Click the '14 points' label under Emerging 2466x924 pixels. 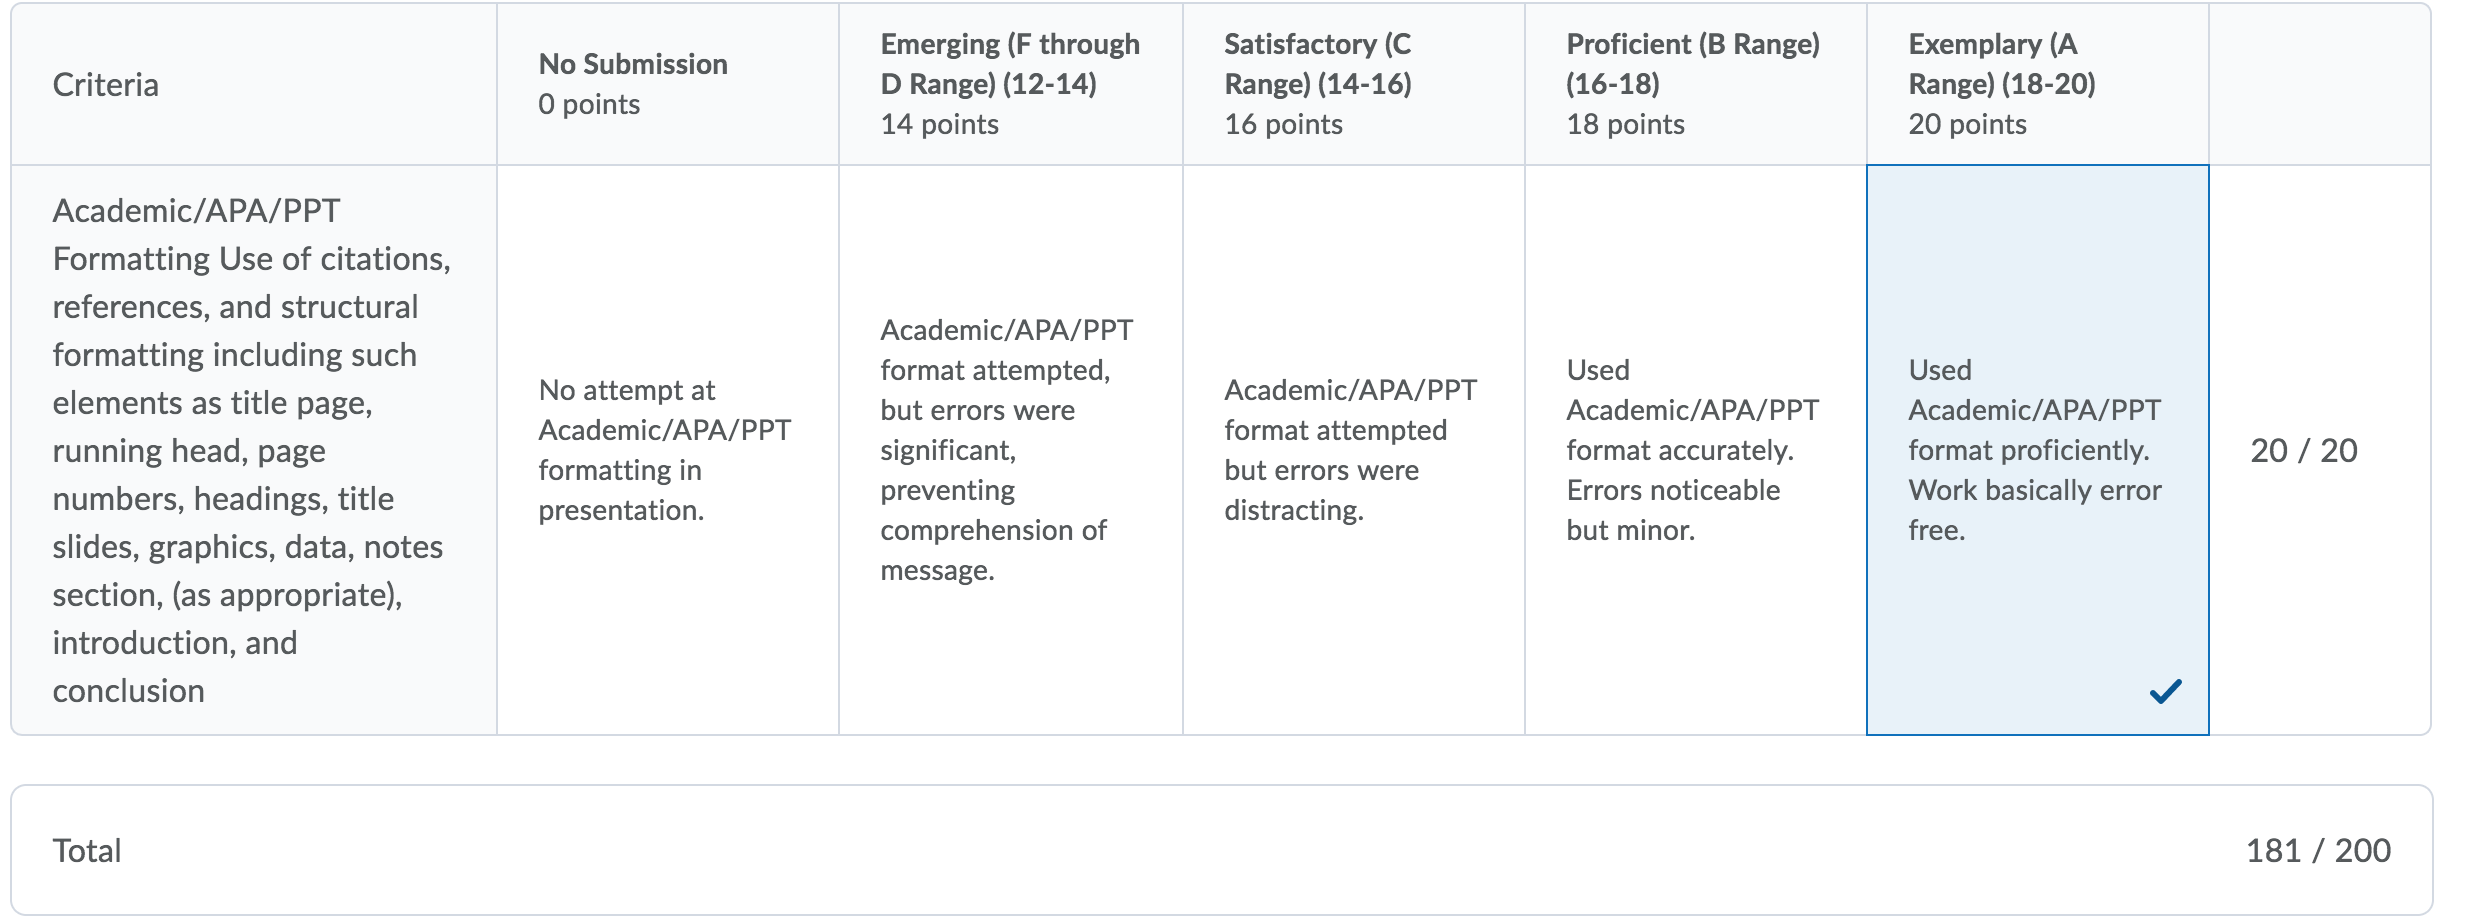tap(939, 124)
